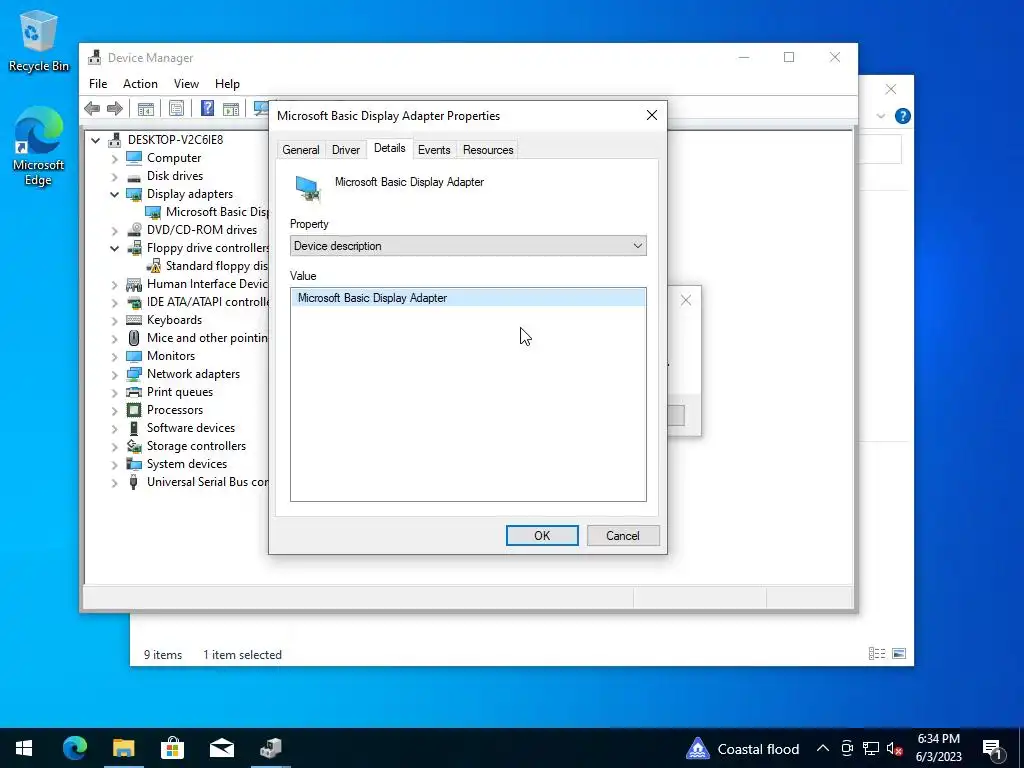The image size is (1024, 768).
Task: Switch to the Driver tab
Action: [x=346, y=150]
